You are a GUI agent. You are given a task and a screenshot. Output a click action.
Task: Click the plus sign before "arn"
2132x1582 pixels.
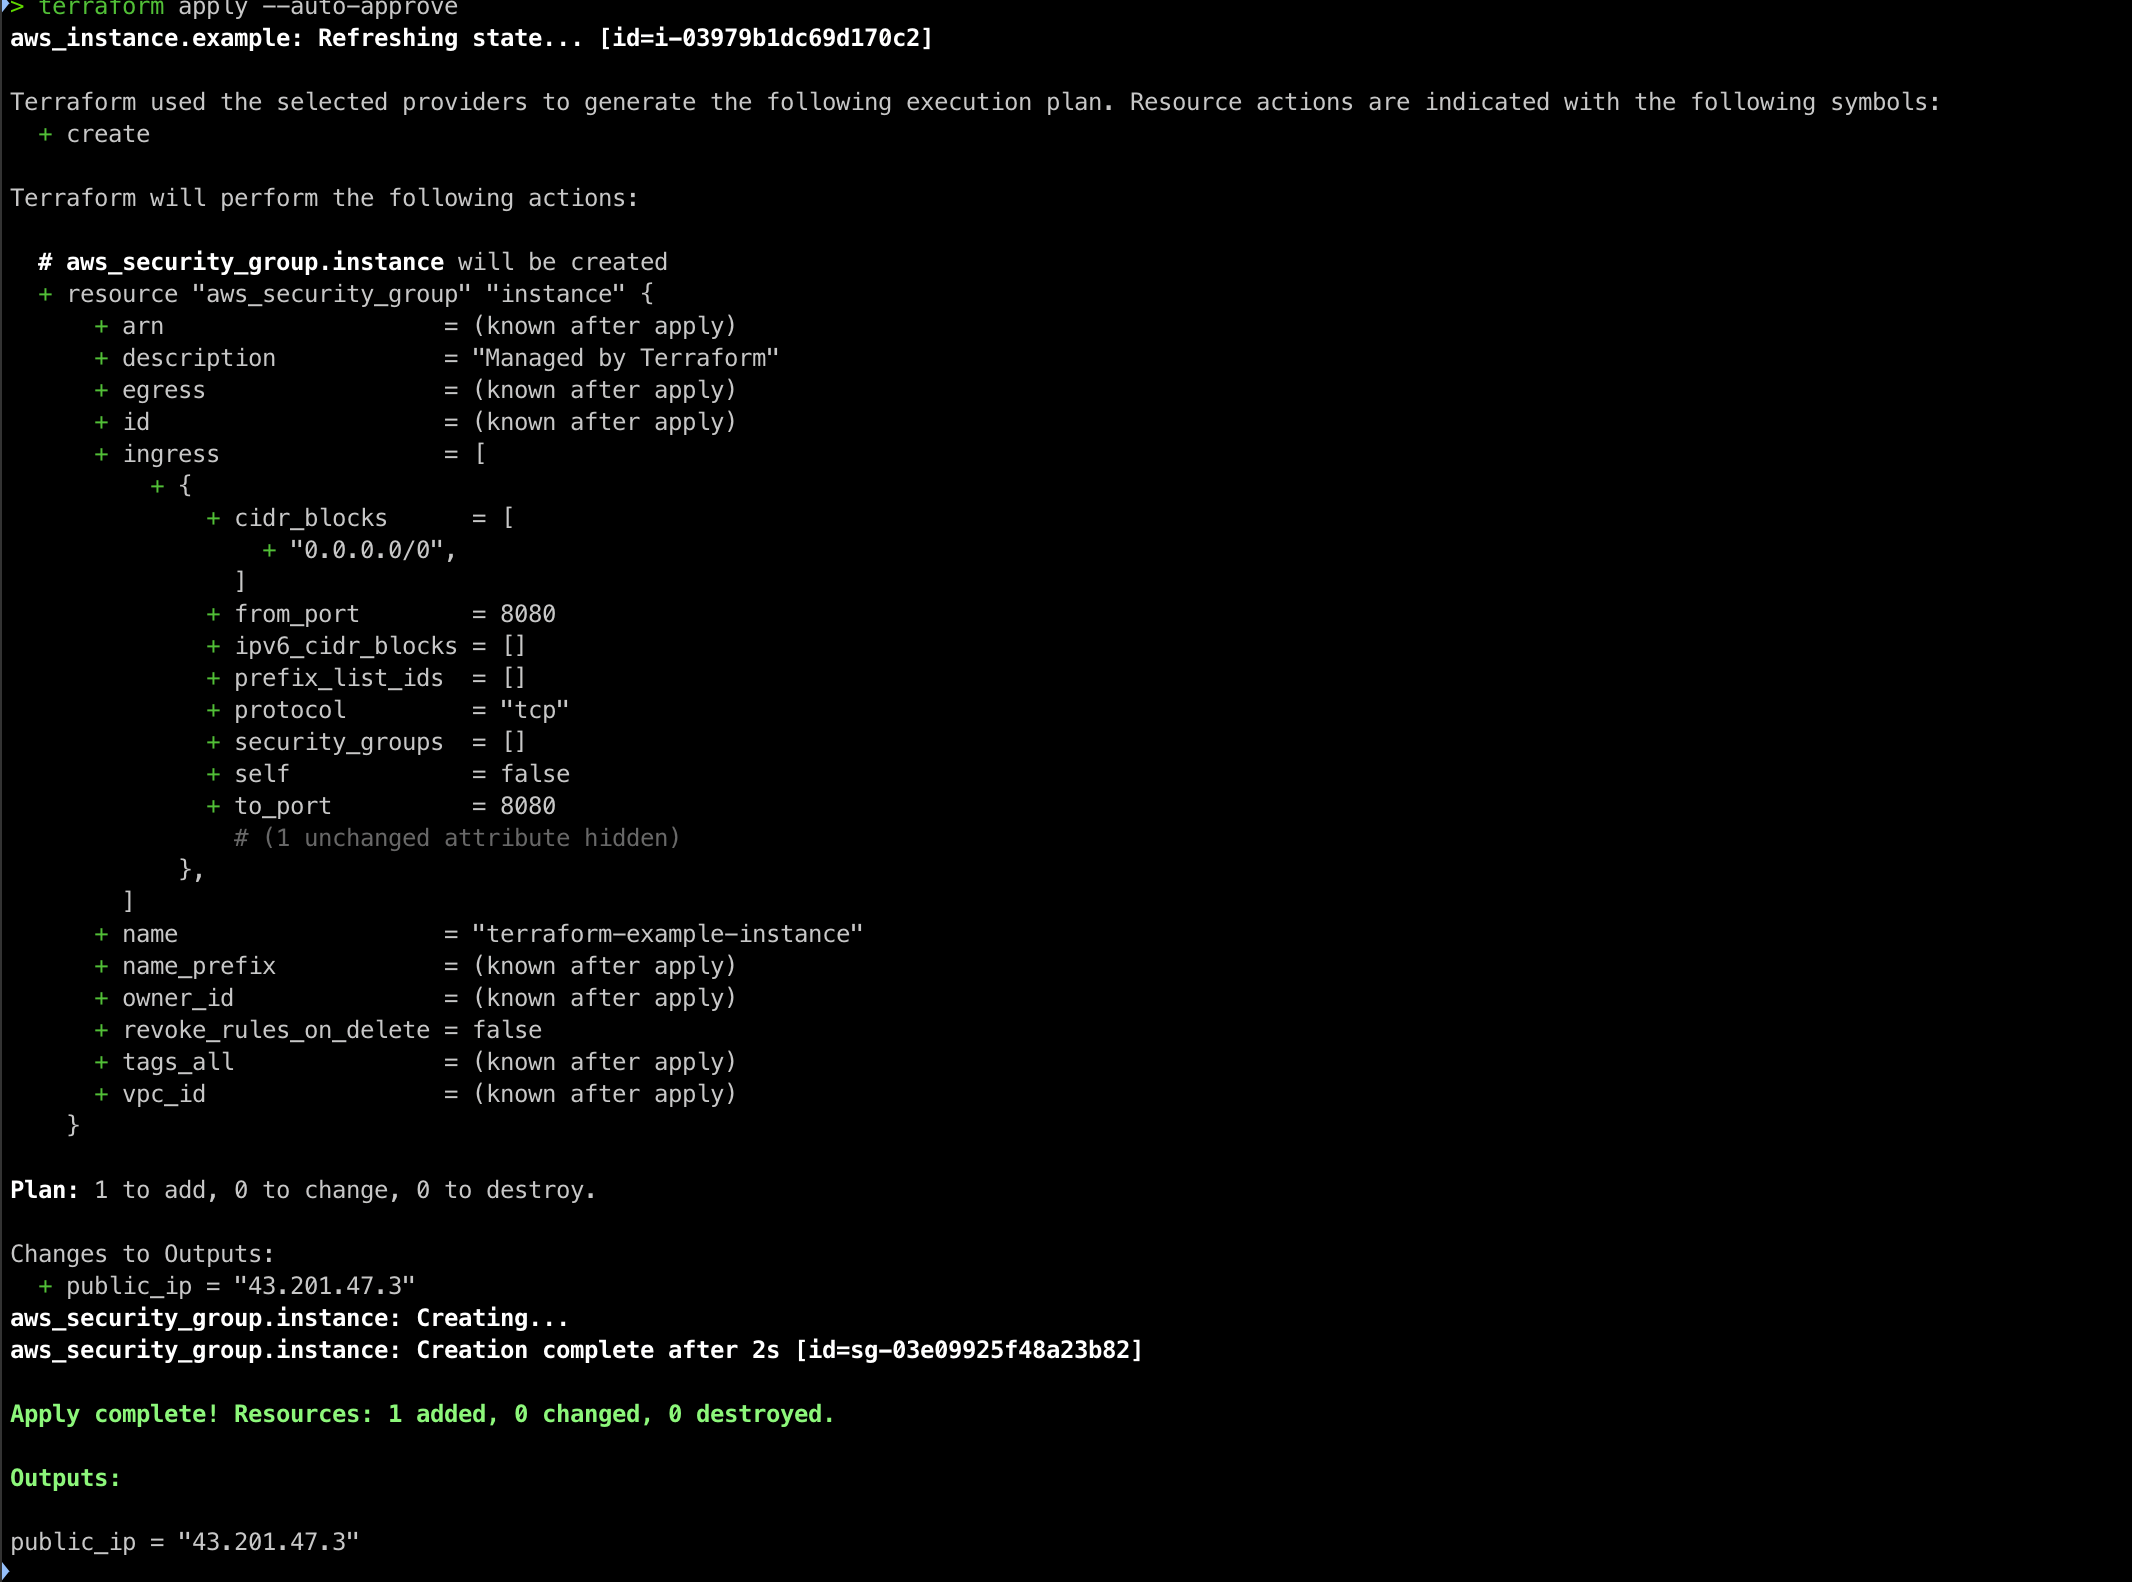coord(101,326)
